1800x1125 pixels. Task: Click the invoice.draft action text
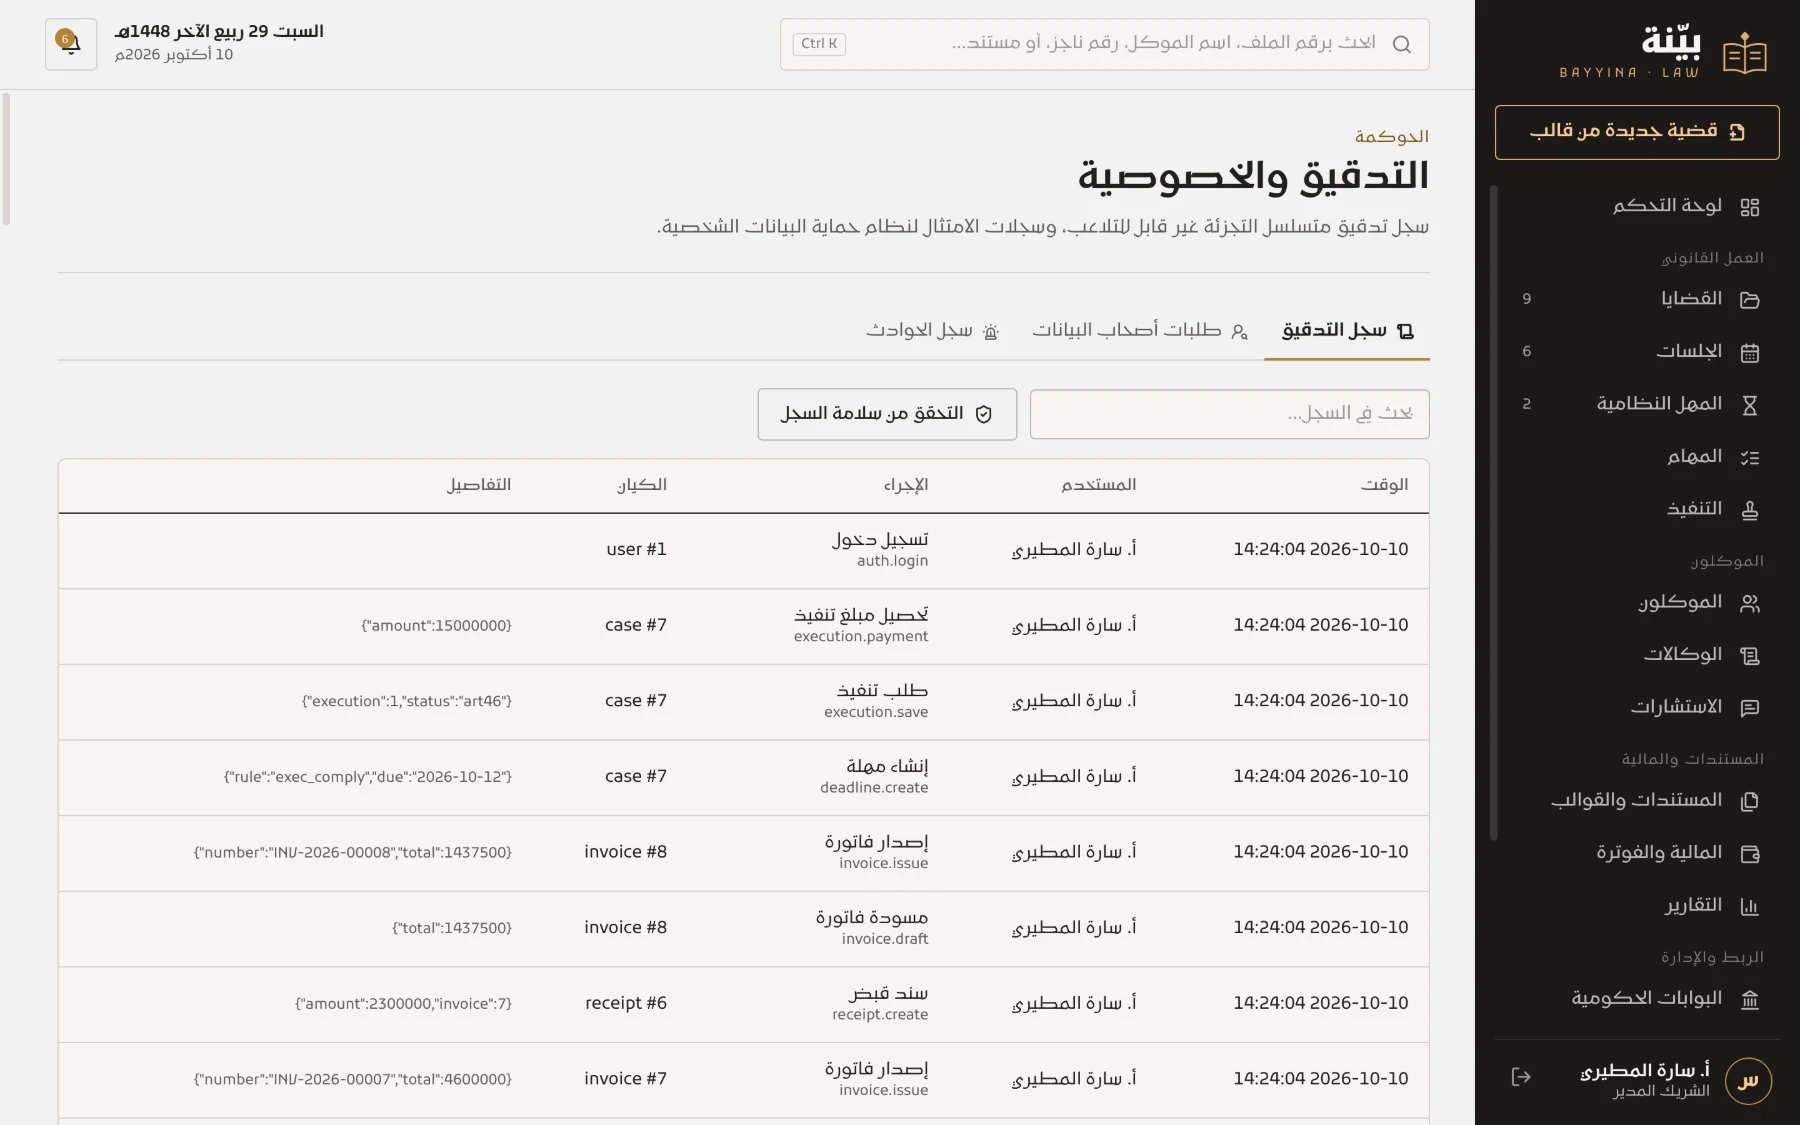[885, 939]
